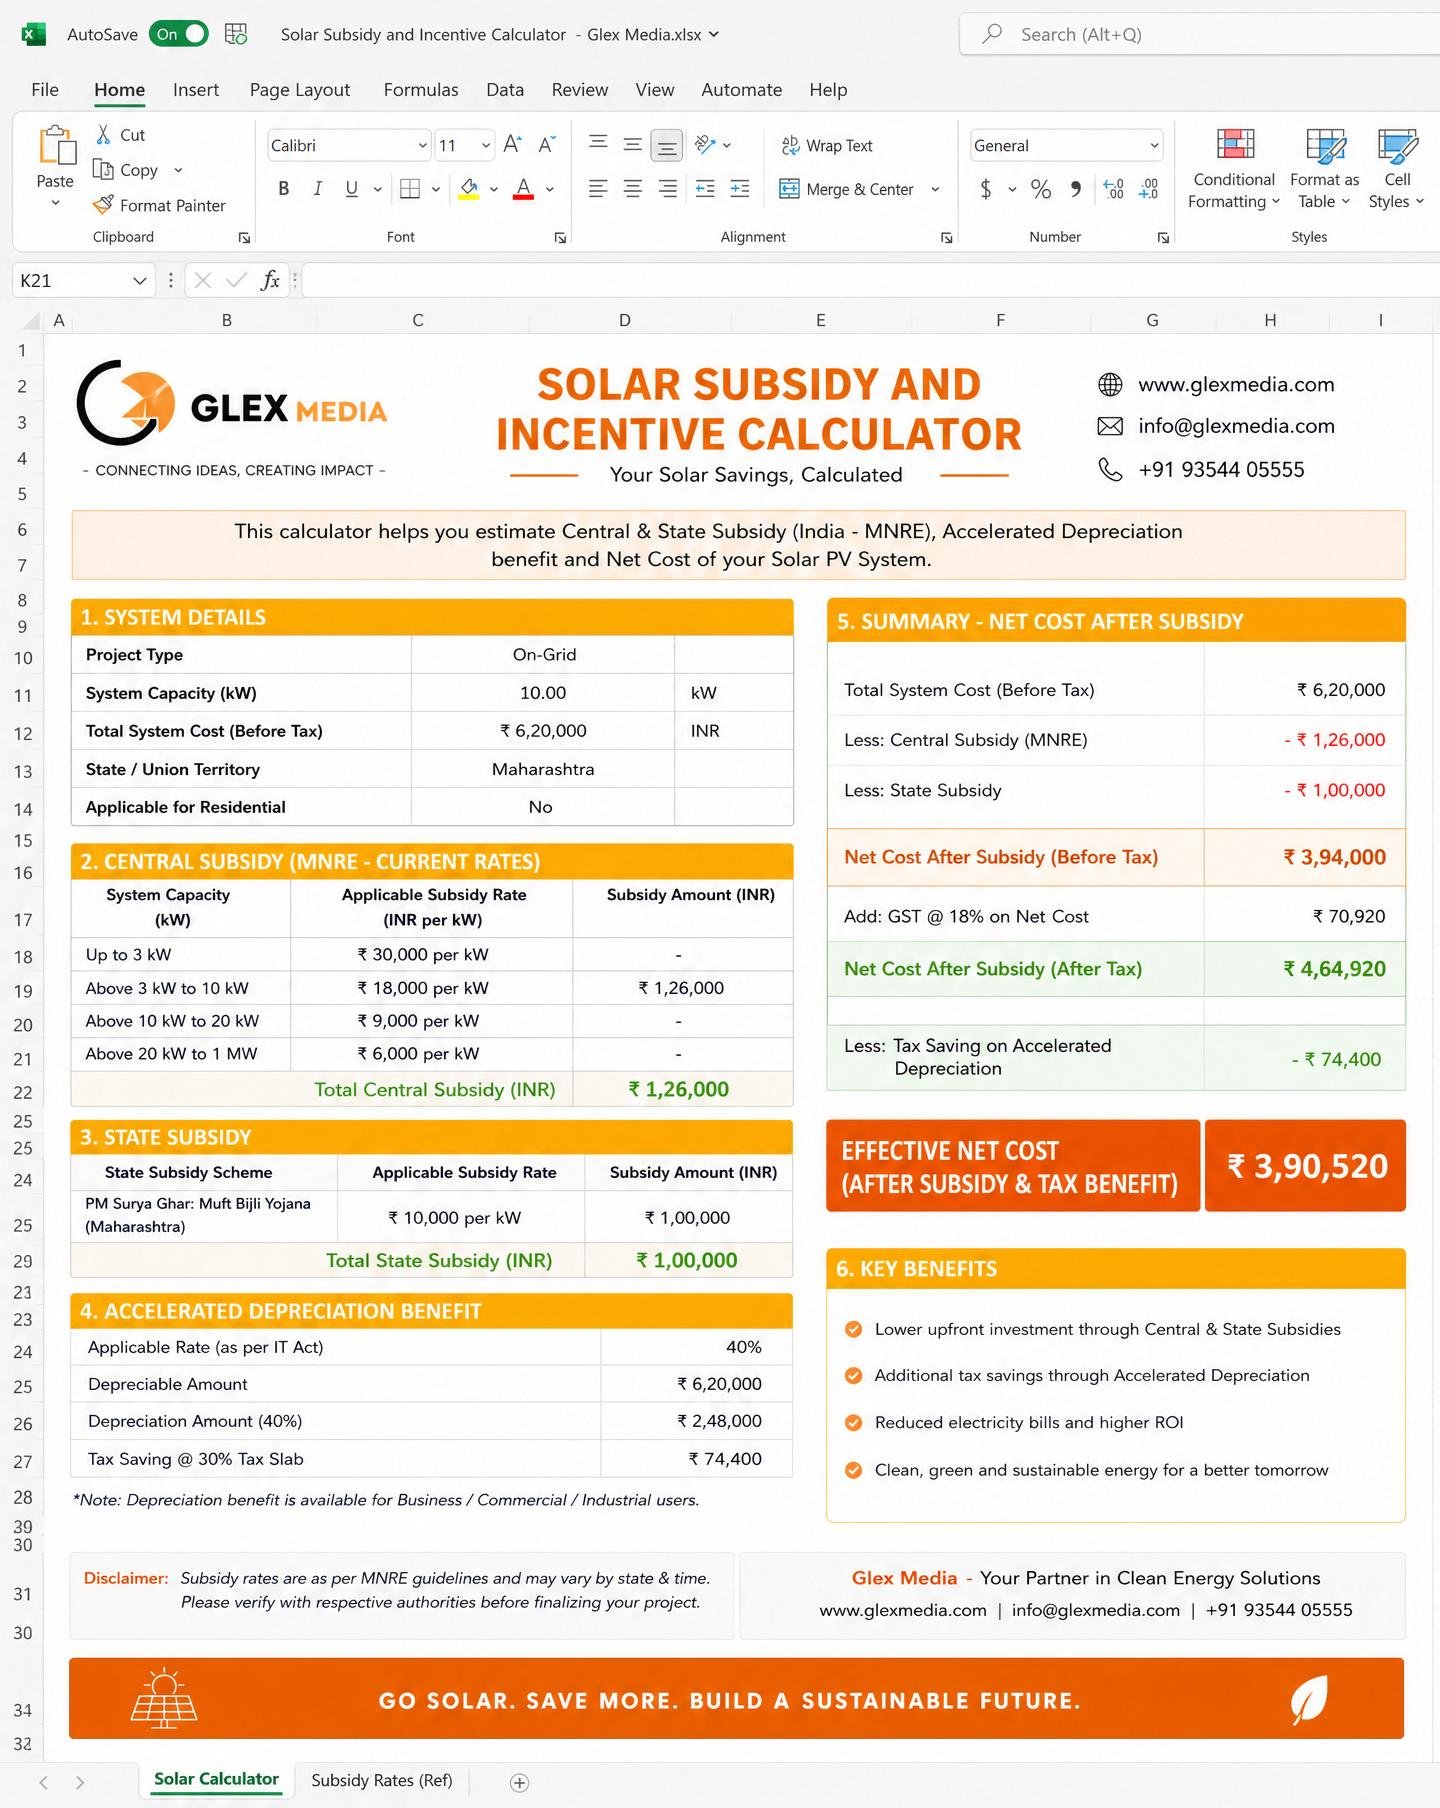The height and width of the screenshot is (1808, 1440).
Task: Click Merge & Center button
Action: click(x=847, y=189)
